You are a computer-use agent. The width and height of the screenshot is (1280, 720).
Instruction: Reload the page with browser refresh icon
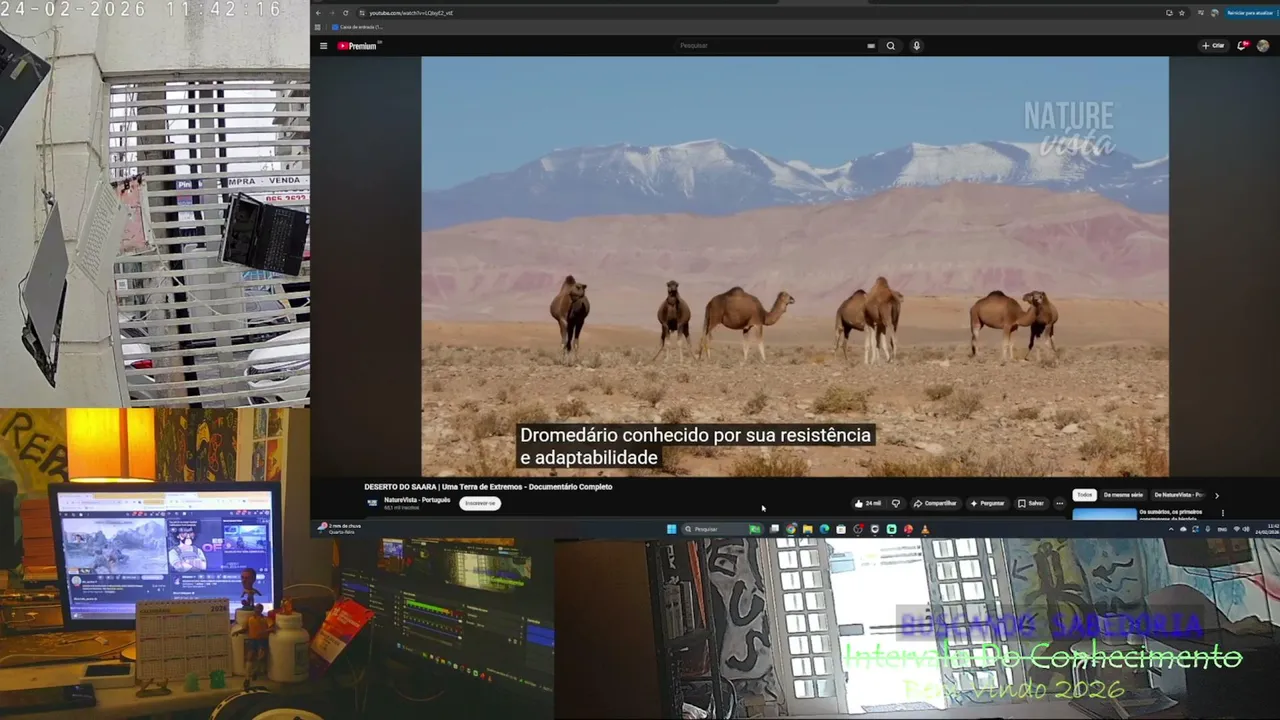(346, 13)
